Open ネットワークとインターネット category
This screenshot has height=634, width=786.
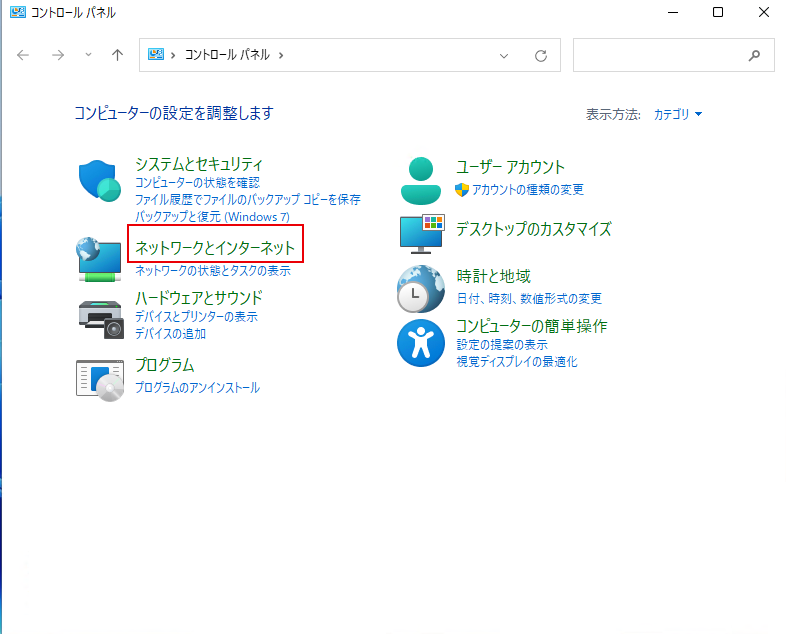click(215, 245)
